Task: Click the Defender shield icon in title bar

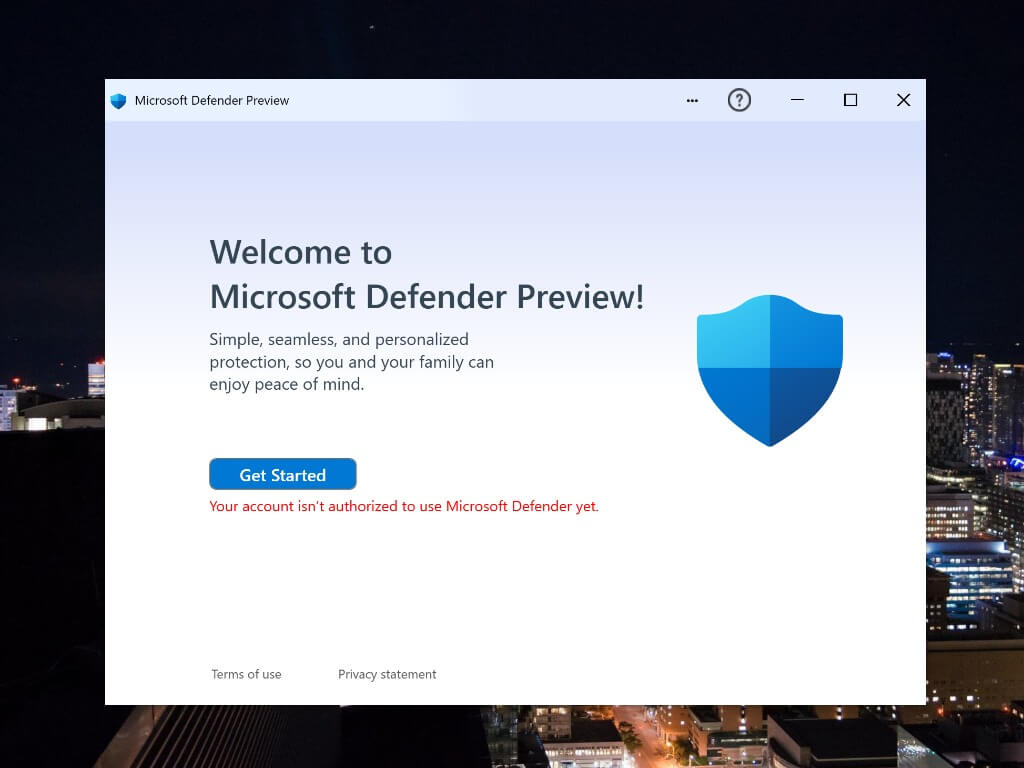Action: pos(118,101)
